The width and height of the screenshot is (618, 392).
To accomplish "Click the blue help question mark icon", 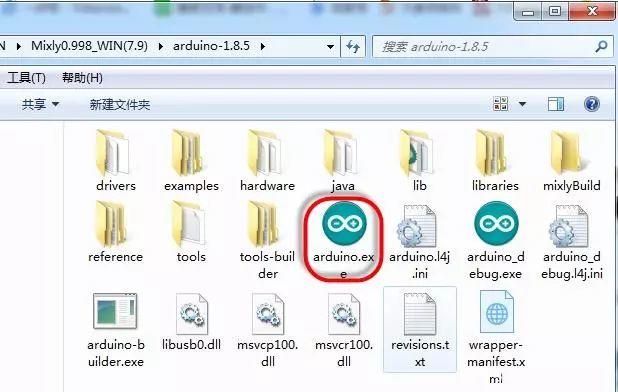I will click(592, 104).
